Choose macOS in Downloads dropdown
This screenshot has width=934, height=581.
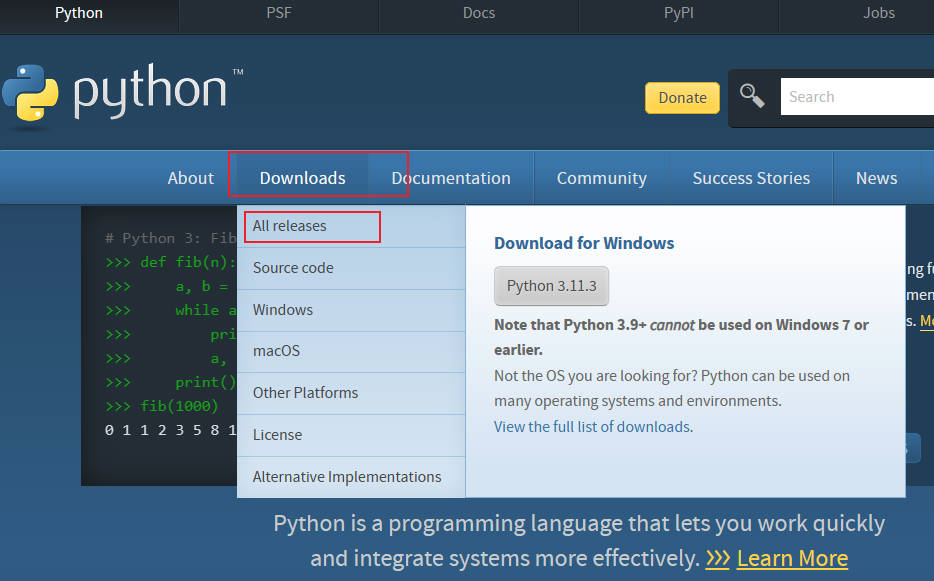(351, 351)
